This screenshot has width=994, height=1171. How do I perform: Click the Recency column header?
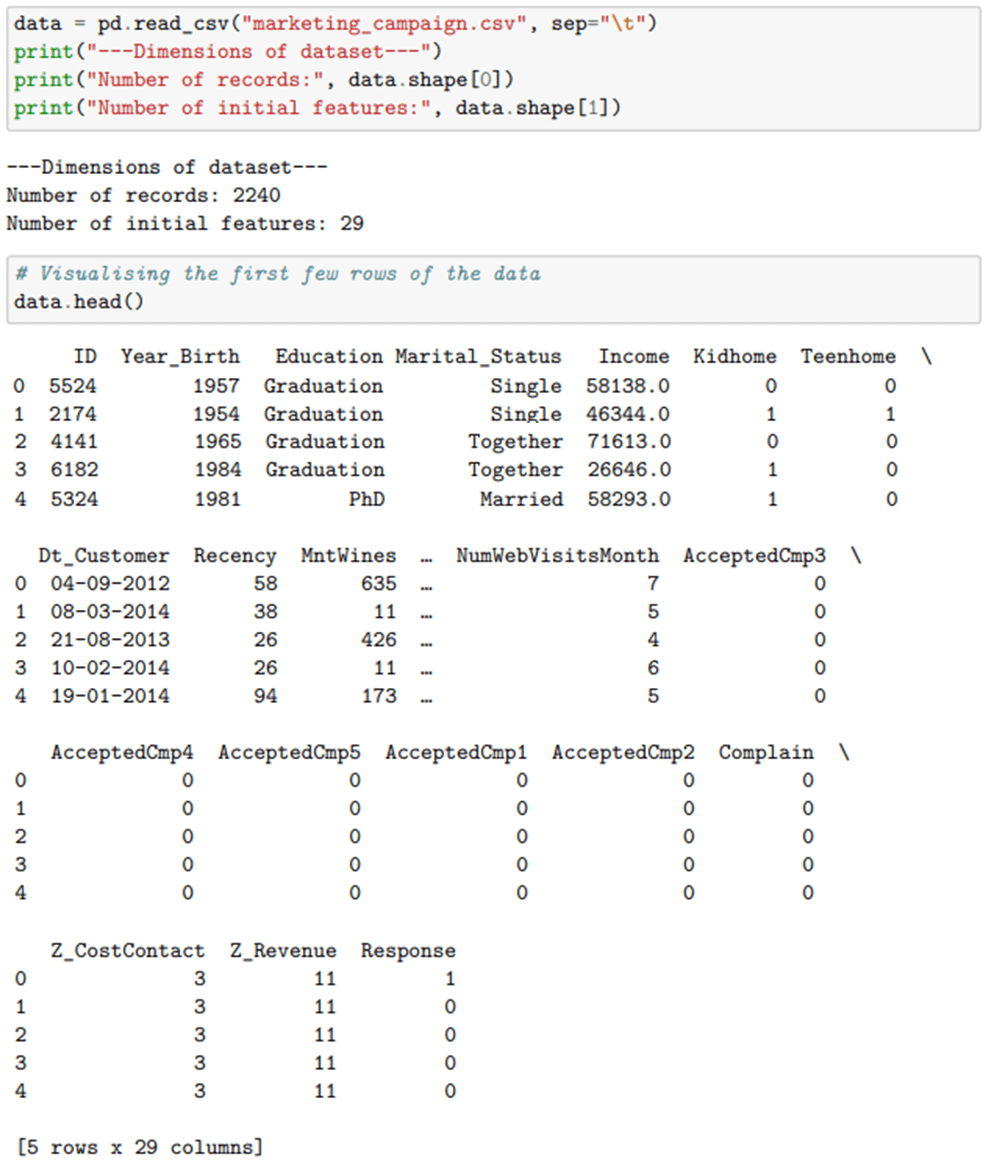[x=234, y=556]
